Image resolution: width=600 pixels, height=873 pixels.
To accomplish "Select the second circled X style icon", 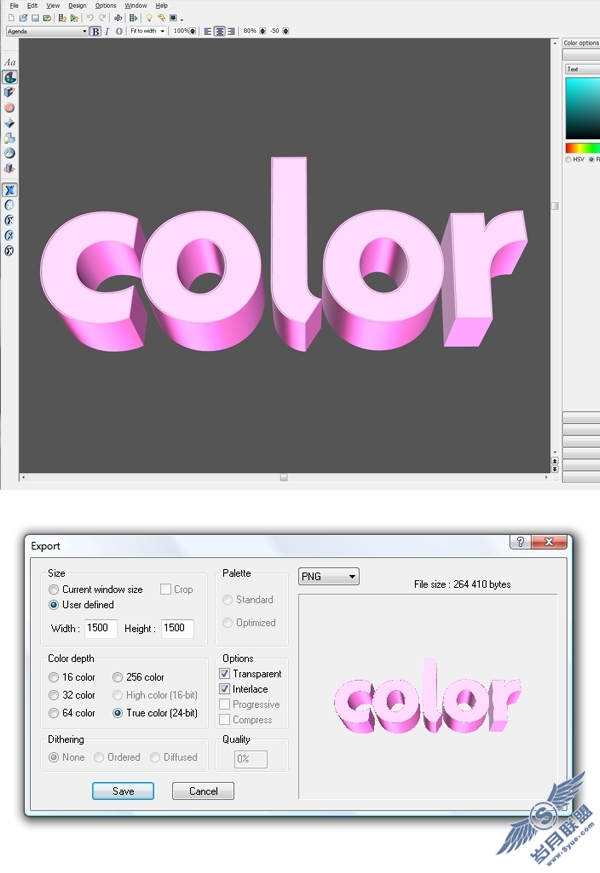I will point(9,205).
